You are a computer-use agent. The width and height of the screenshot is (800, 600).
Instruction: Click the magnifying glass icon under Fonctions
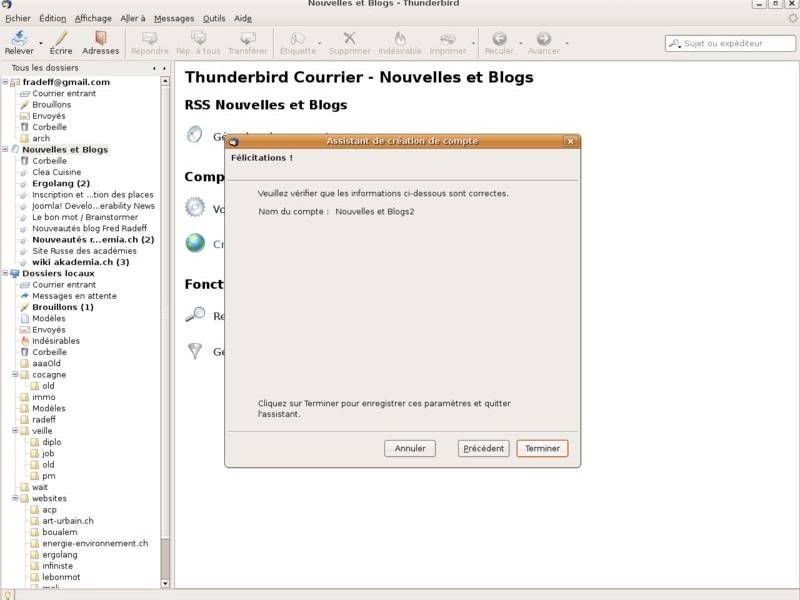coord(195,315)
